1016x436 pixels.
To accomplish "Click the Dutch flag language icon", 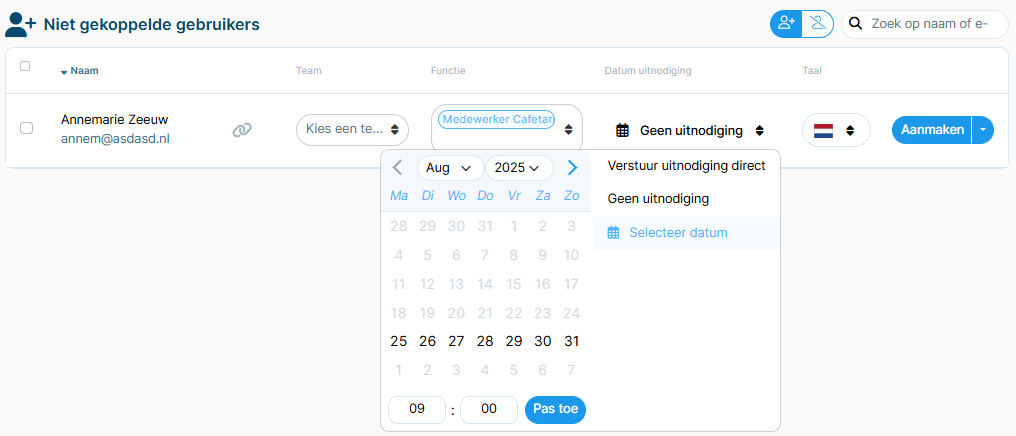I will 823,131.
